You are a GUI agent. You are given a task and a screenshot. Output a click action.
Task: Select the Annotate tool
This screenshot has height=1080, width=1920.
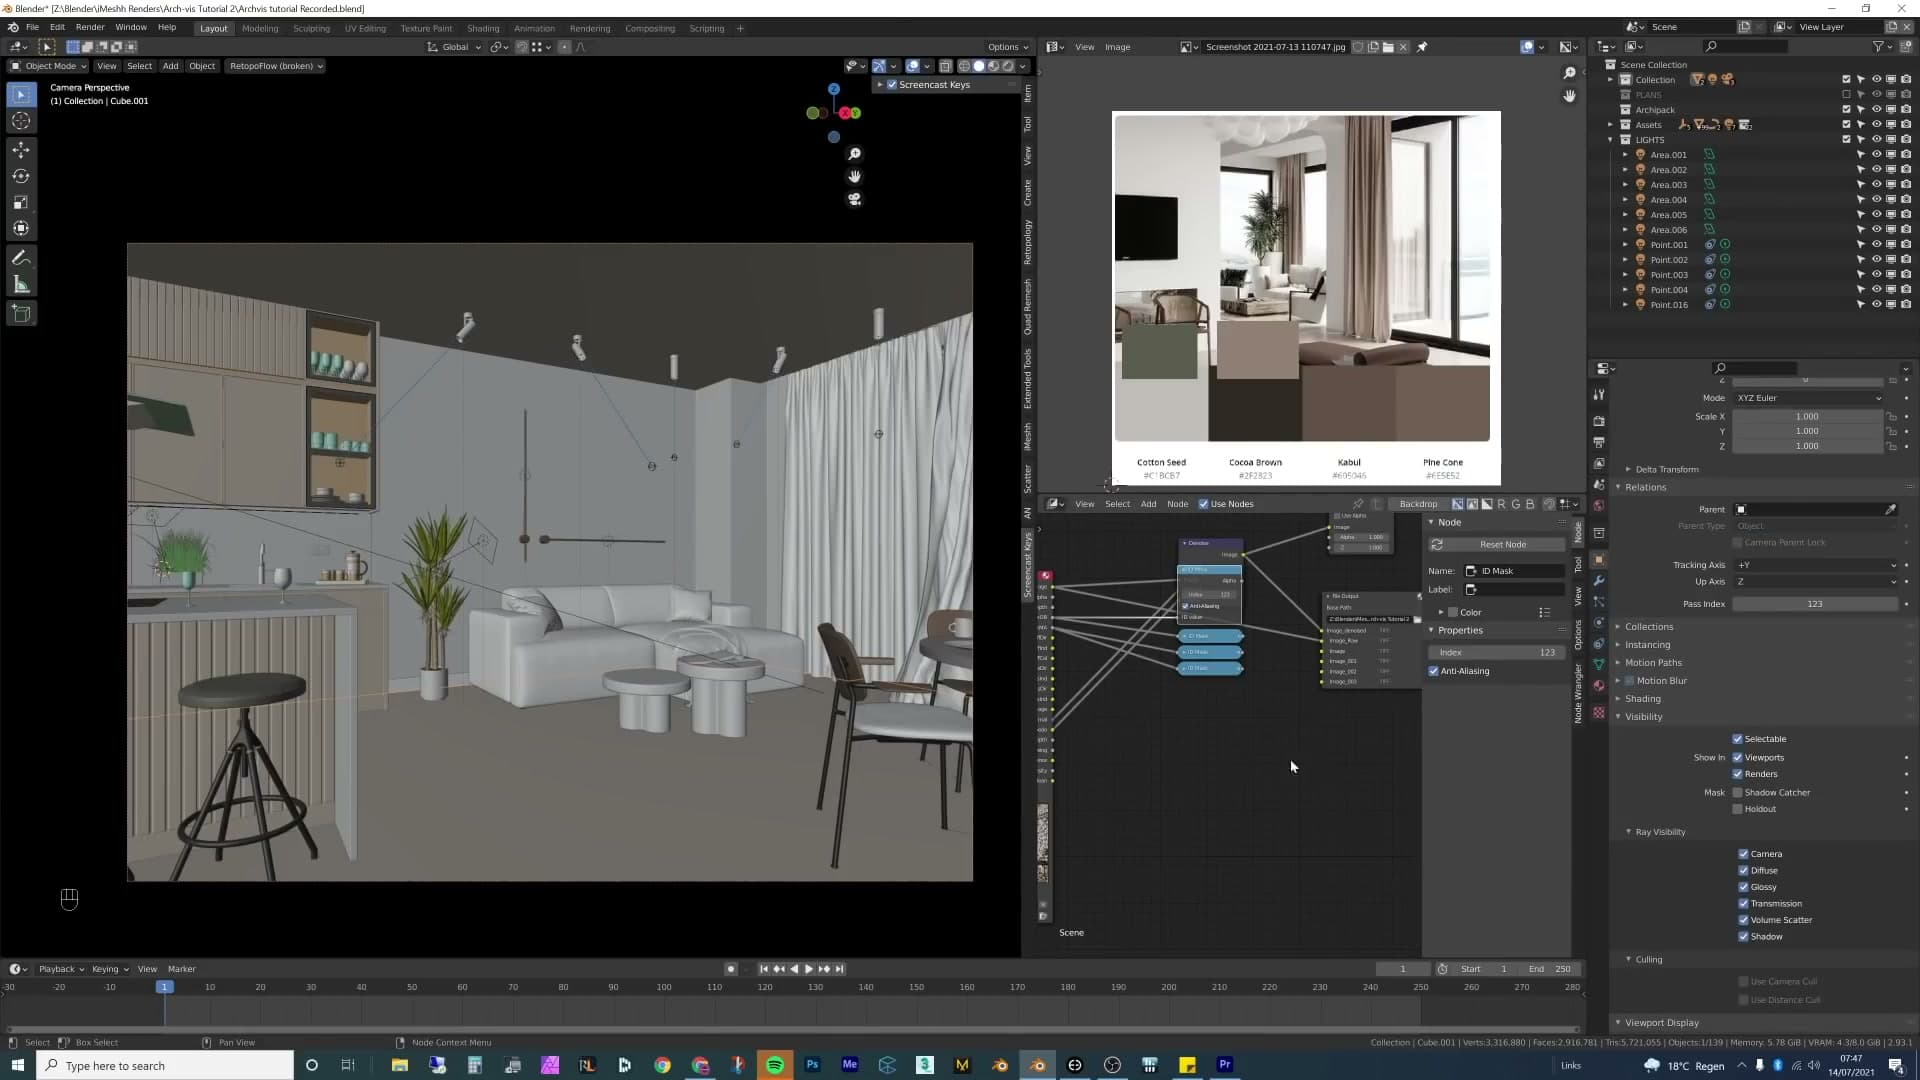pyautogui.click(x=21, y=258)
